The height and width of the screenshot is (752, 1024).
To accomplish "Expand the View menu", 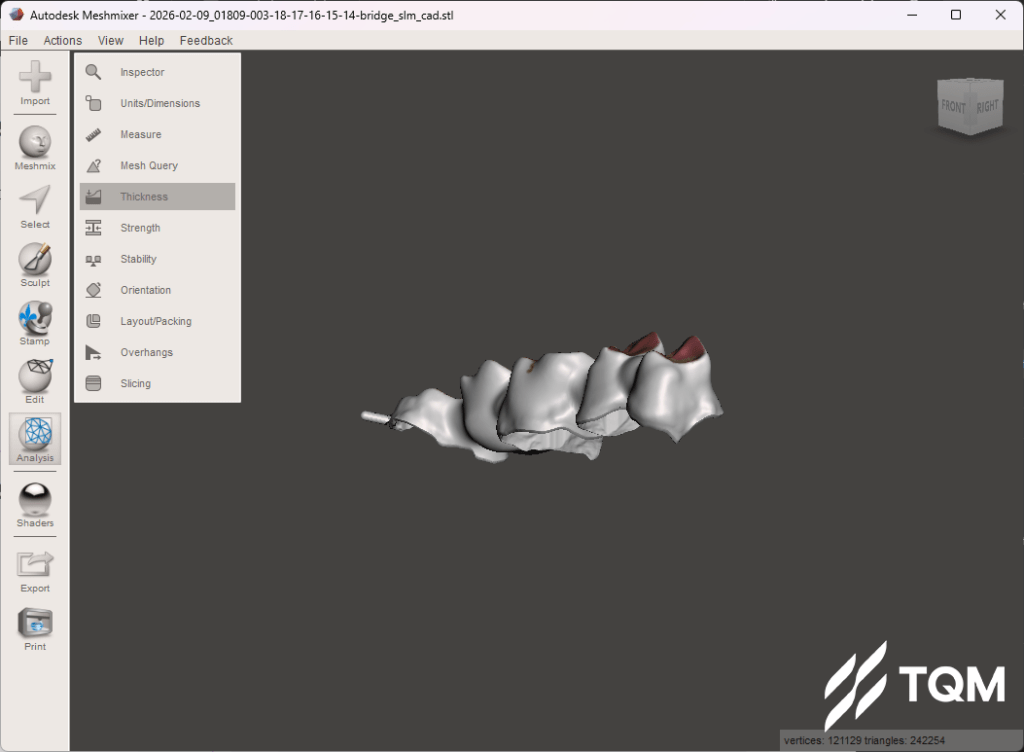I will (111, 40).
